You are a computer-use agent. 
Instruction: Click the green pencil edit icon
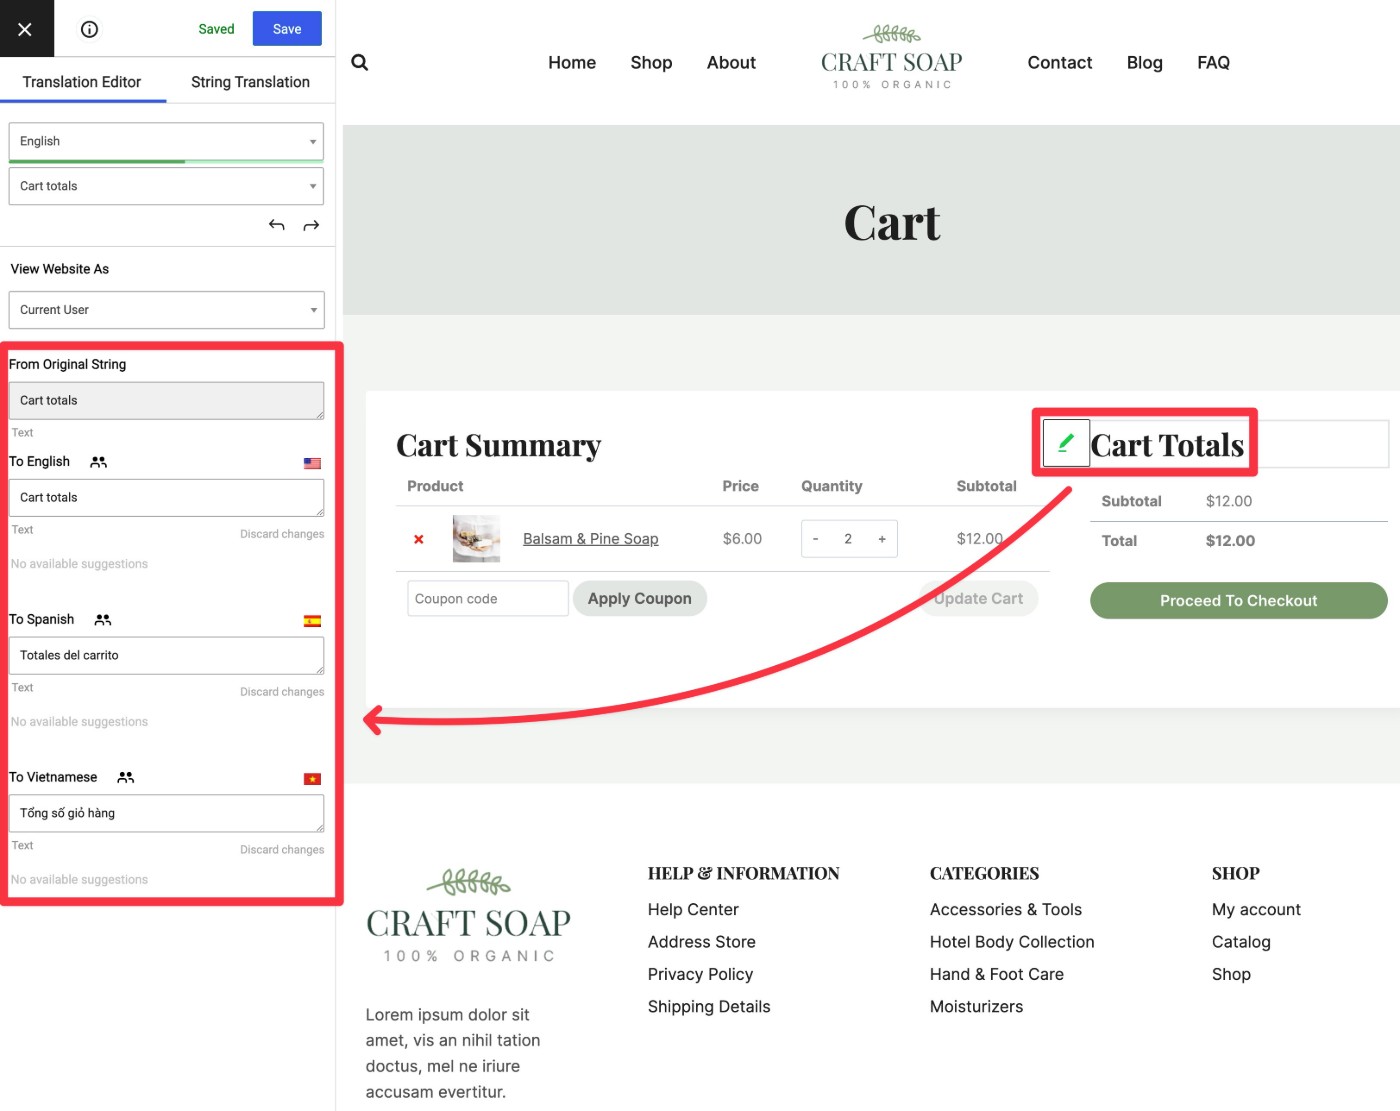pyautogui.click(x=1066, y=443)
